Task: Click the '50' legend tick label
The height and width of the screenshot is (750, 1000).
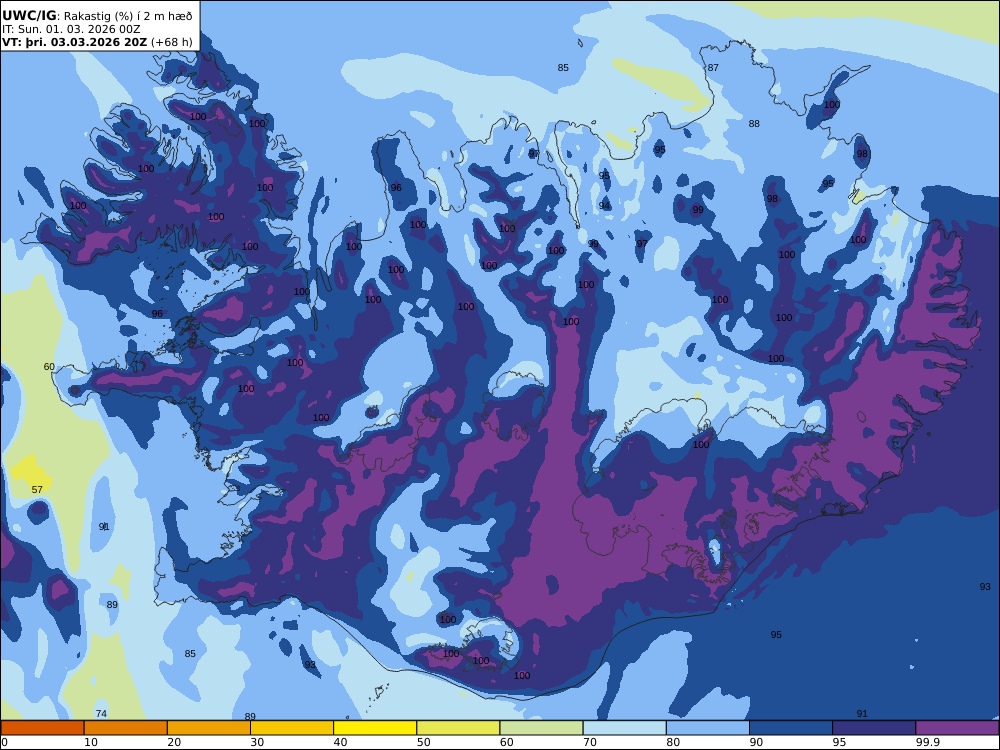Action: point(423,742)
